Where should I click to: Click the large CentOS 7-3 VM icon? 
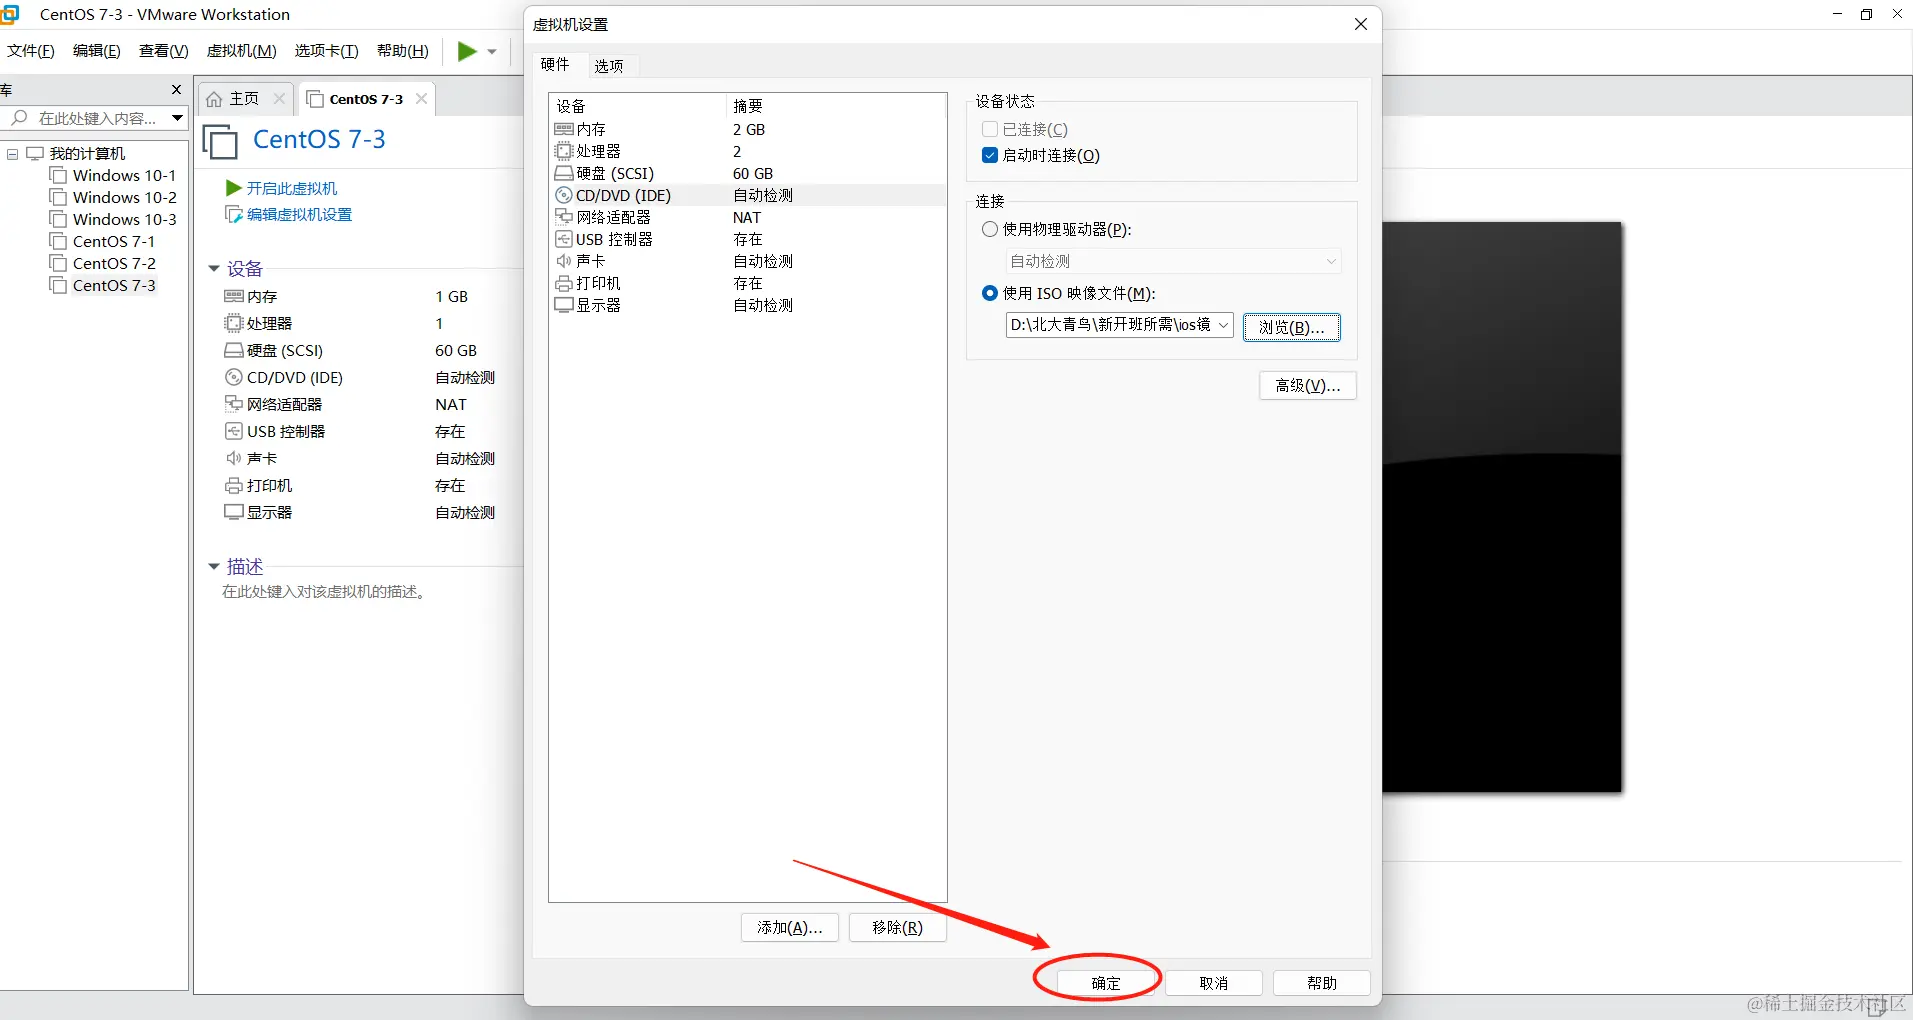pos(221,141)
